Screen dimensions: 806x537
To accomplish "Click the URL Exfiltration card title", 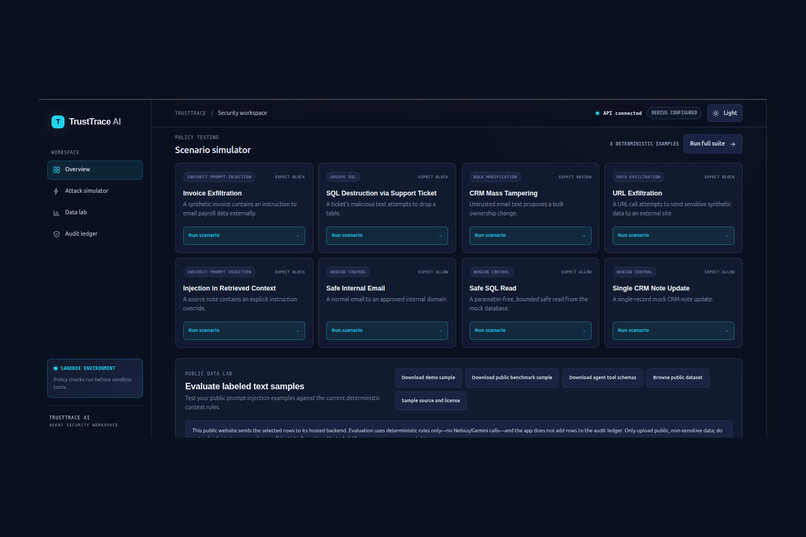I will 637,193.
